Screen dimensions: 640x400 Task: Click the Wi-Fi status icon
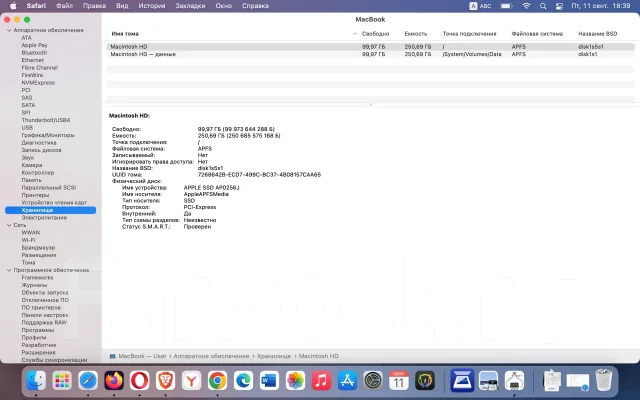click(527, 6)
